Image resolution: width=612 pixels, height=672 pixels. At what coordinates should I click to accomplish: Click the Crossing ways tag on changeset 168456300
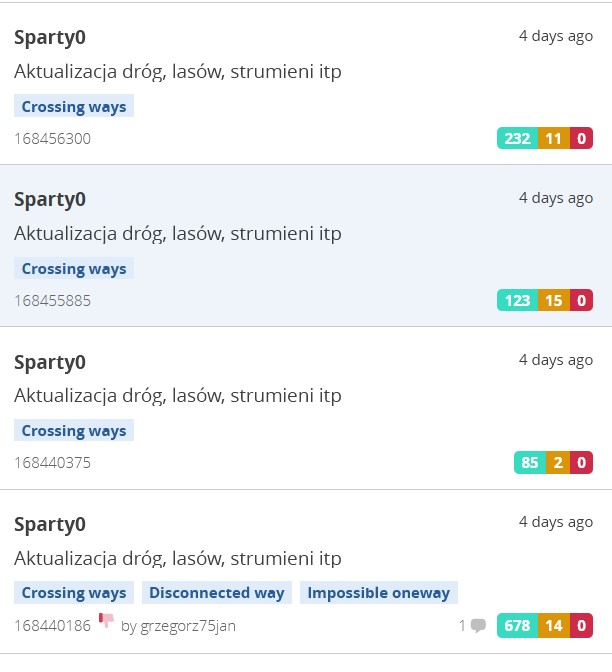pos(74,106)
